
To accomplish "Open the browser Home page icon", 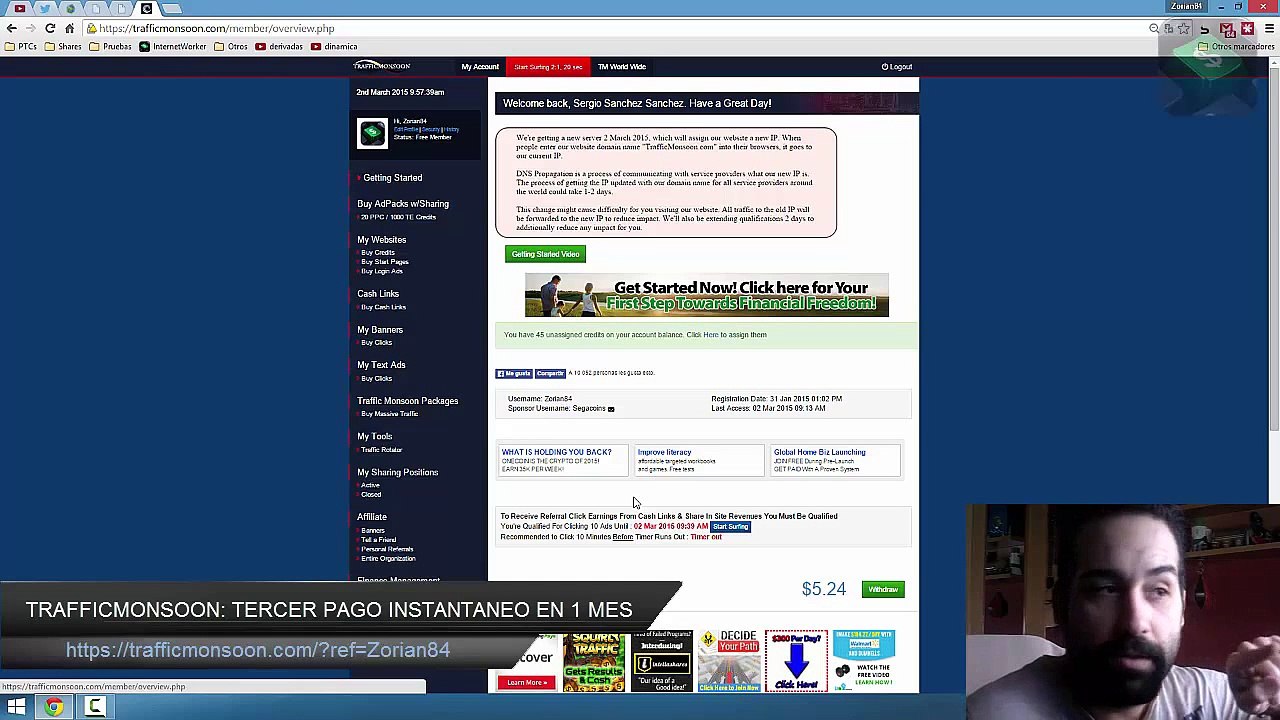I will (x=69, y=28).
